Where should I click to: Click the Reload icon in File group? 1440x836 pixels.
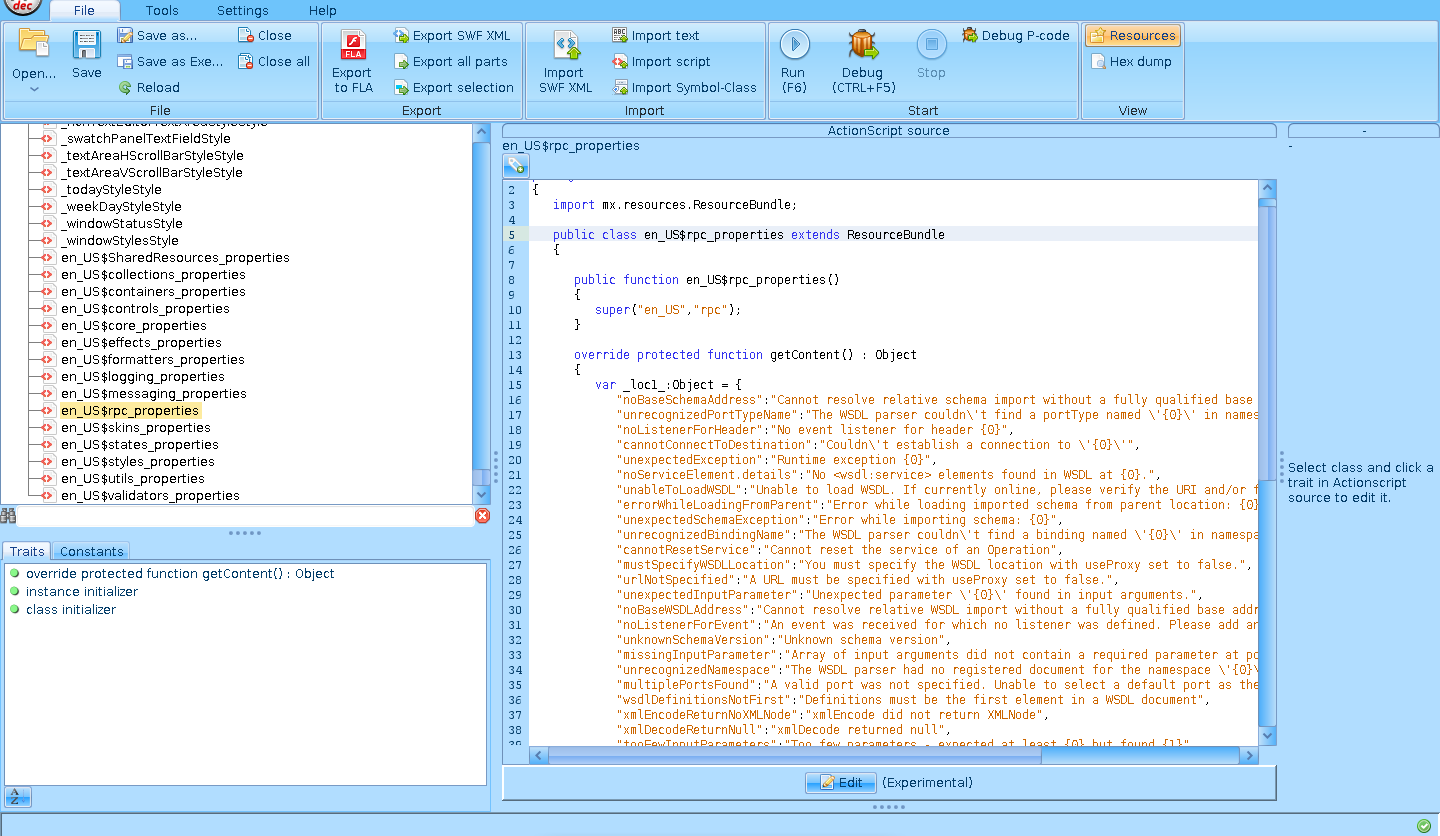pyautogui.click(x=125, y=88)
